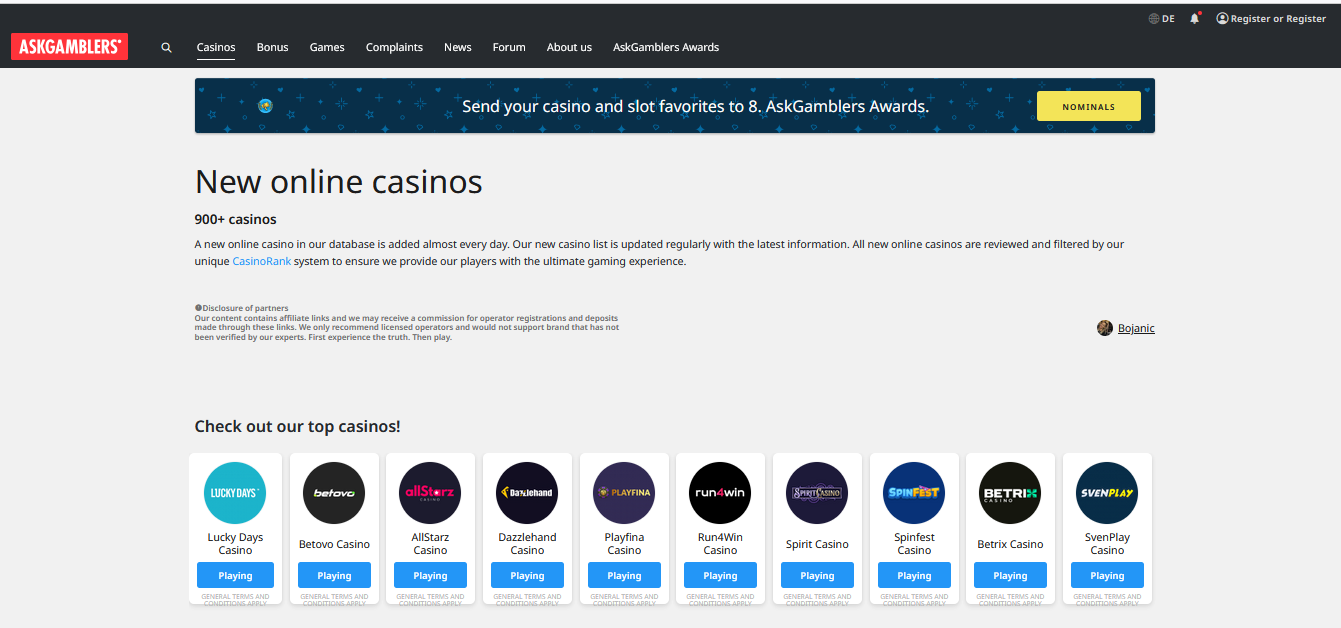Select the AllStarz casino logo

pos(430,493)
